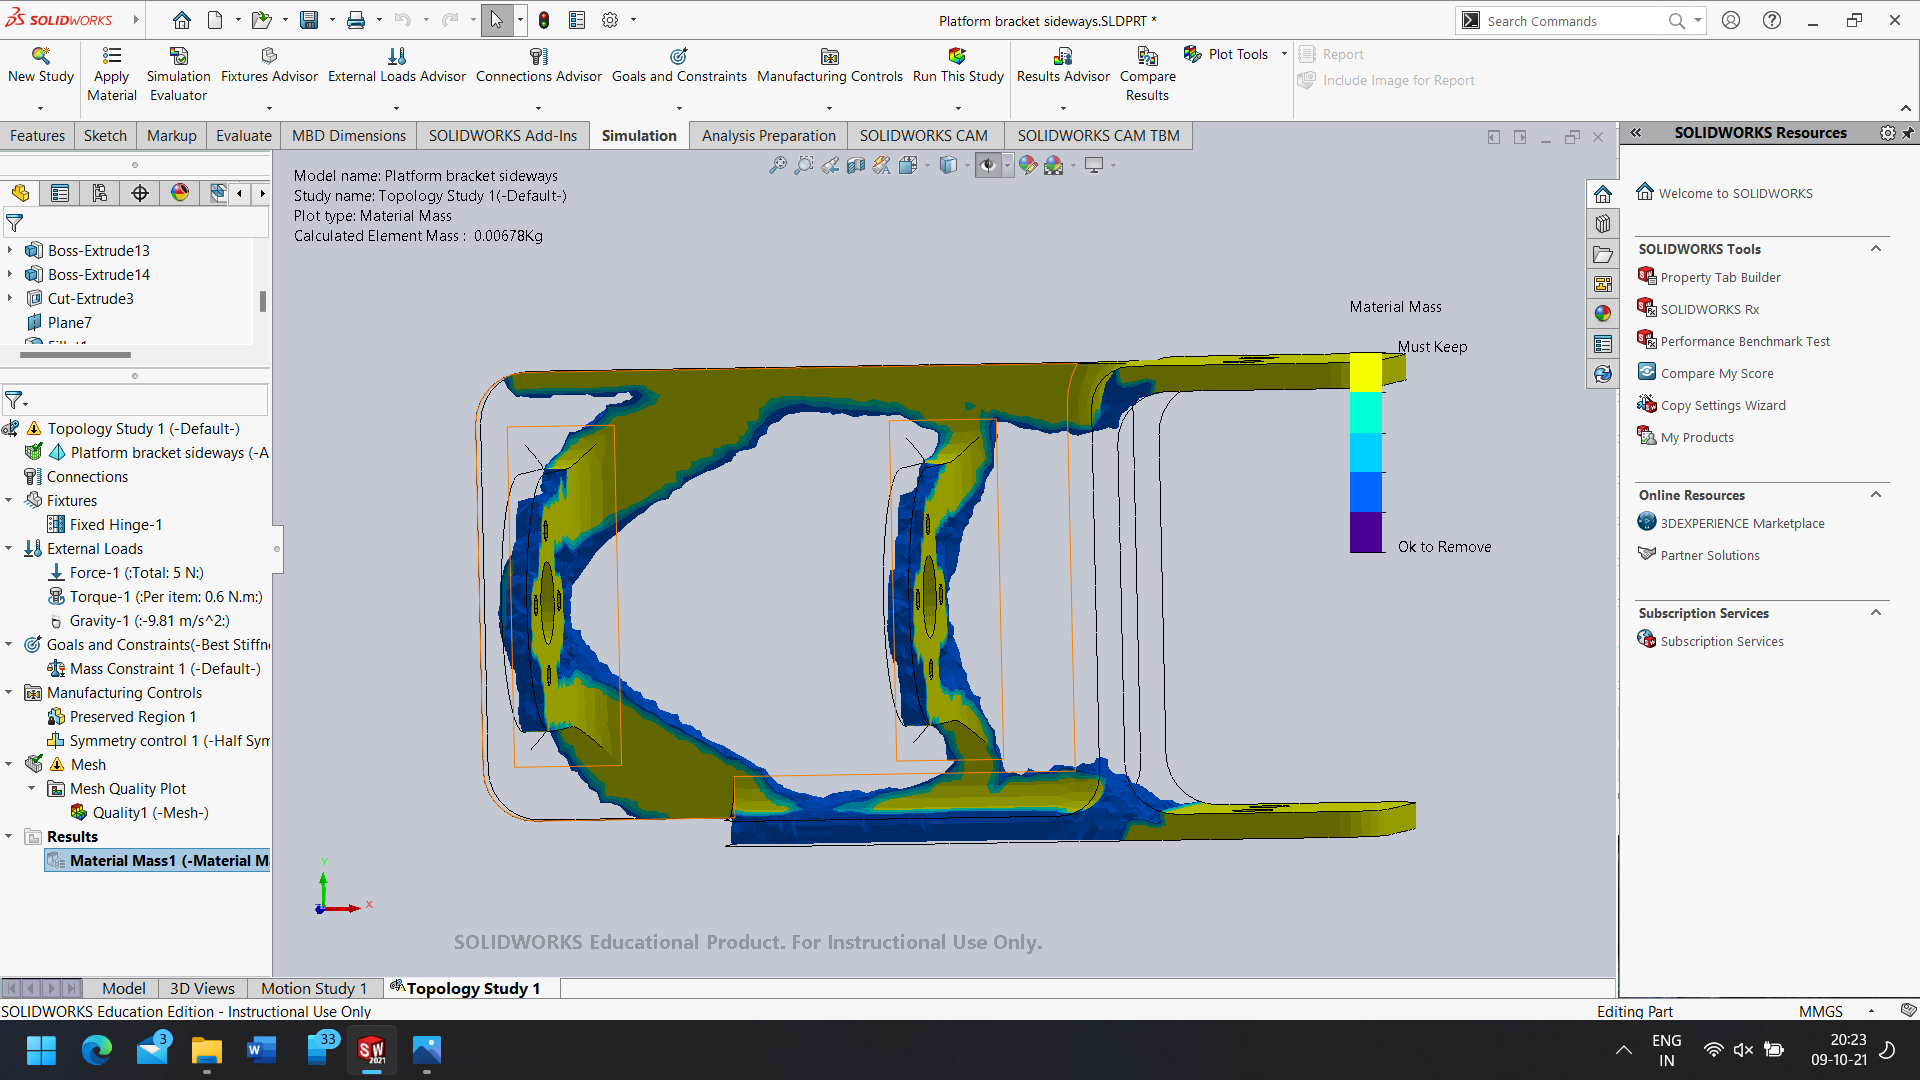This screenshot has width=1920, height=1080.
Task: Switch to the Analysis Preparation tab
Action: coord(768,136)
